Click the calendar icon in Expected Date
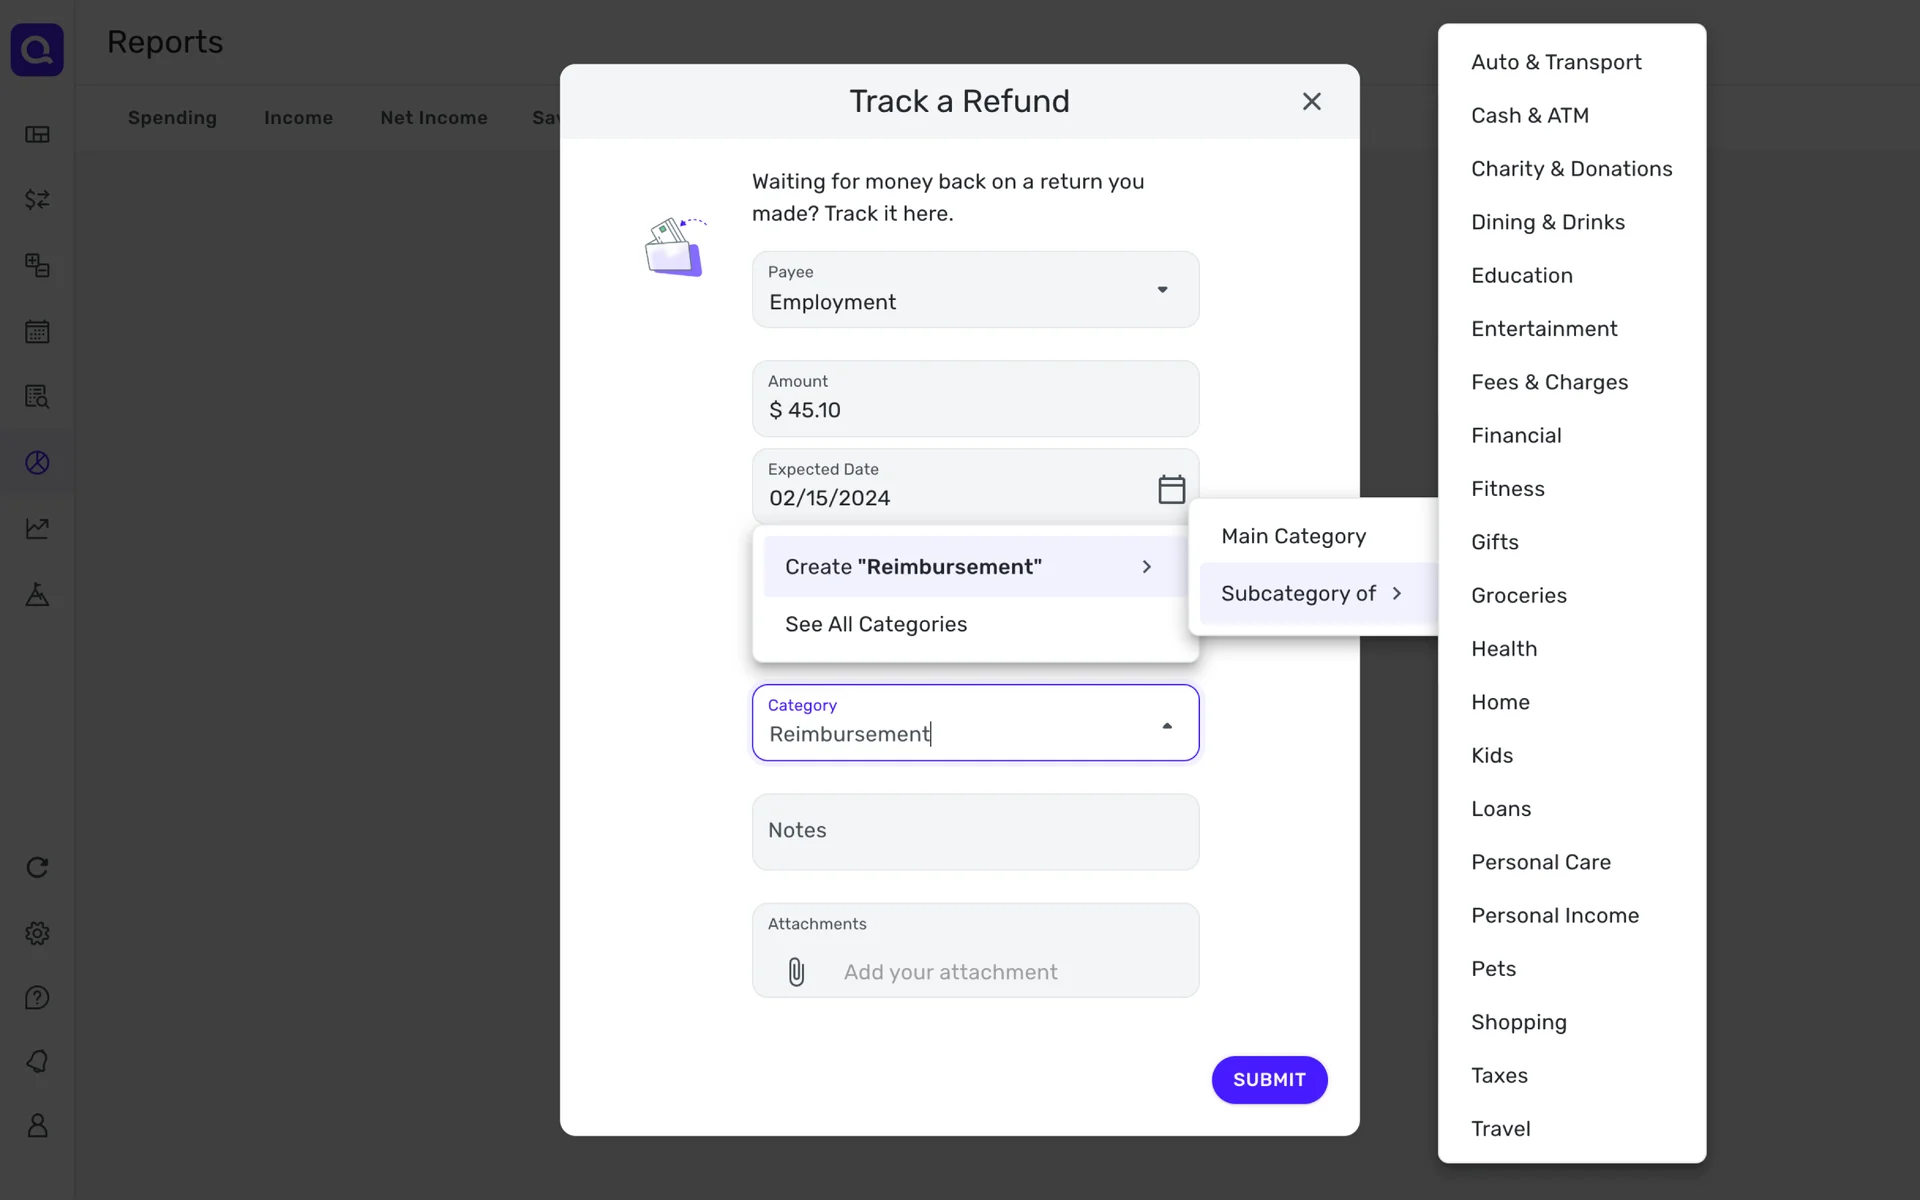This screenshot has width=1920, height=1200. click(1171, 489)
